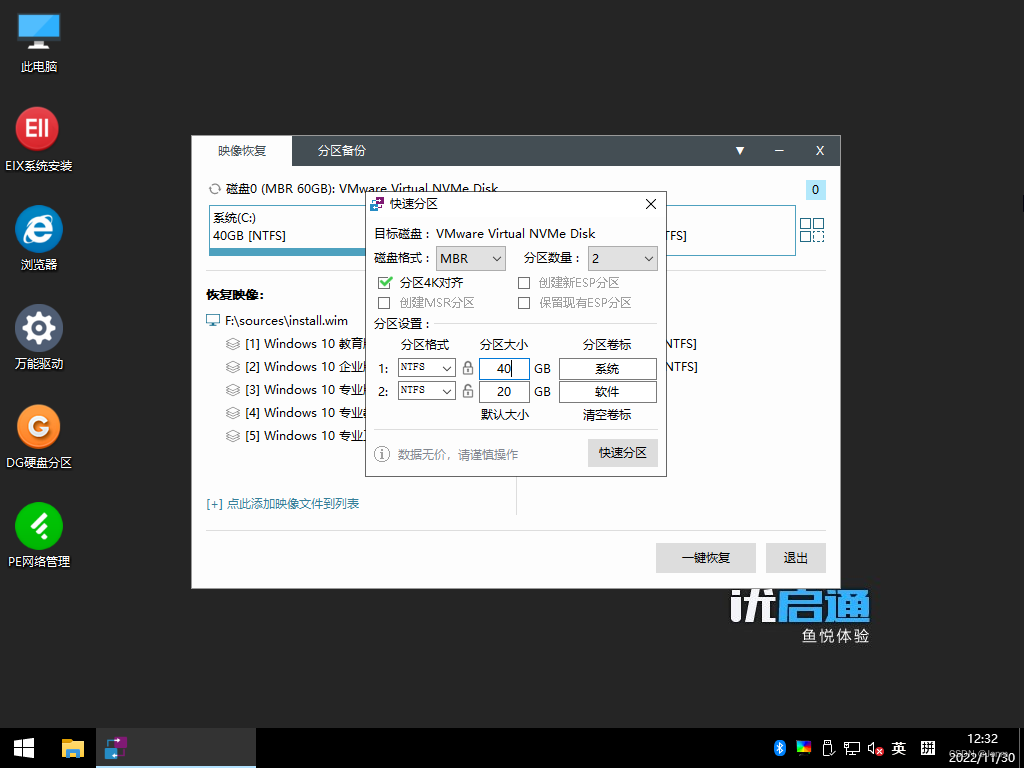Viewport: 1024px width, 768px height.
Task: Click the 快速分区 button
Action: coord(622,453)
